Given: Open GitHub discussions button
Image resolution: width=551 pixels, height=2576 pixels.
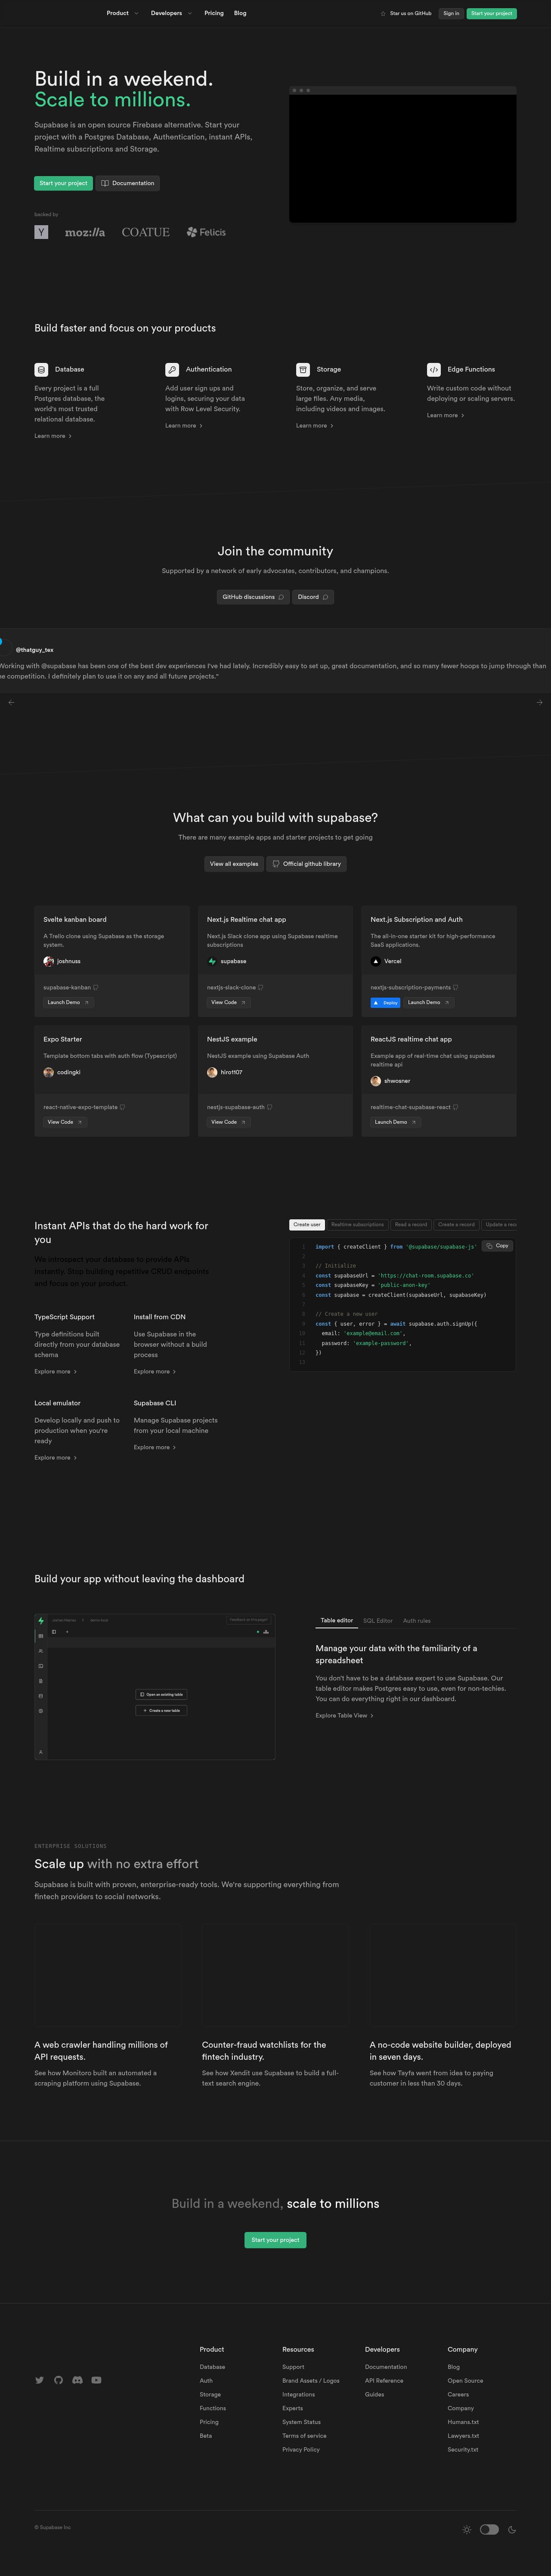Looking at the screenshot, I should pyautogui.click(x=253, y=597).
